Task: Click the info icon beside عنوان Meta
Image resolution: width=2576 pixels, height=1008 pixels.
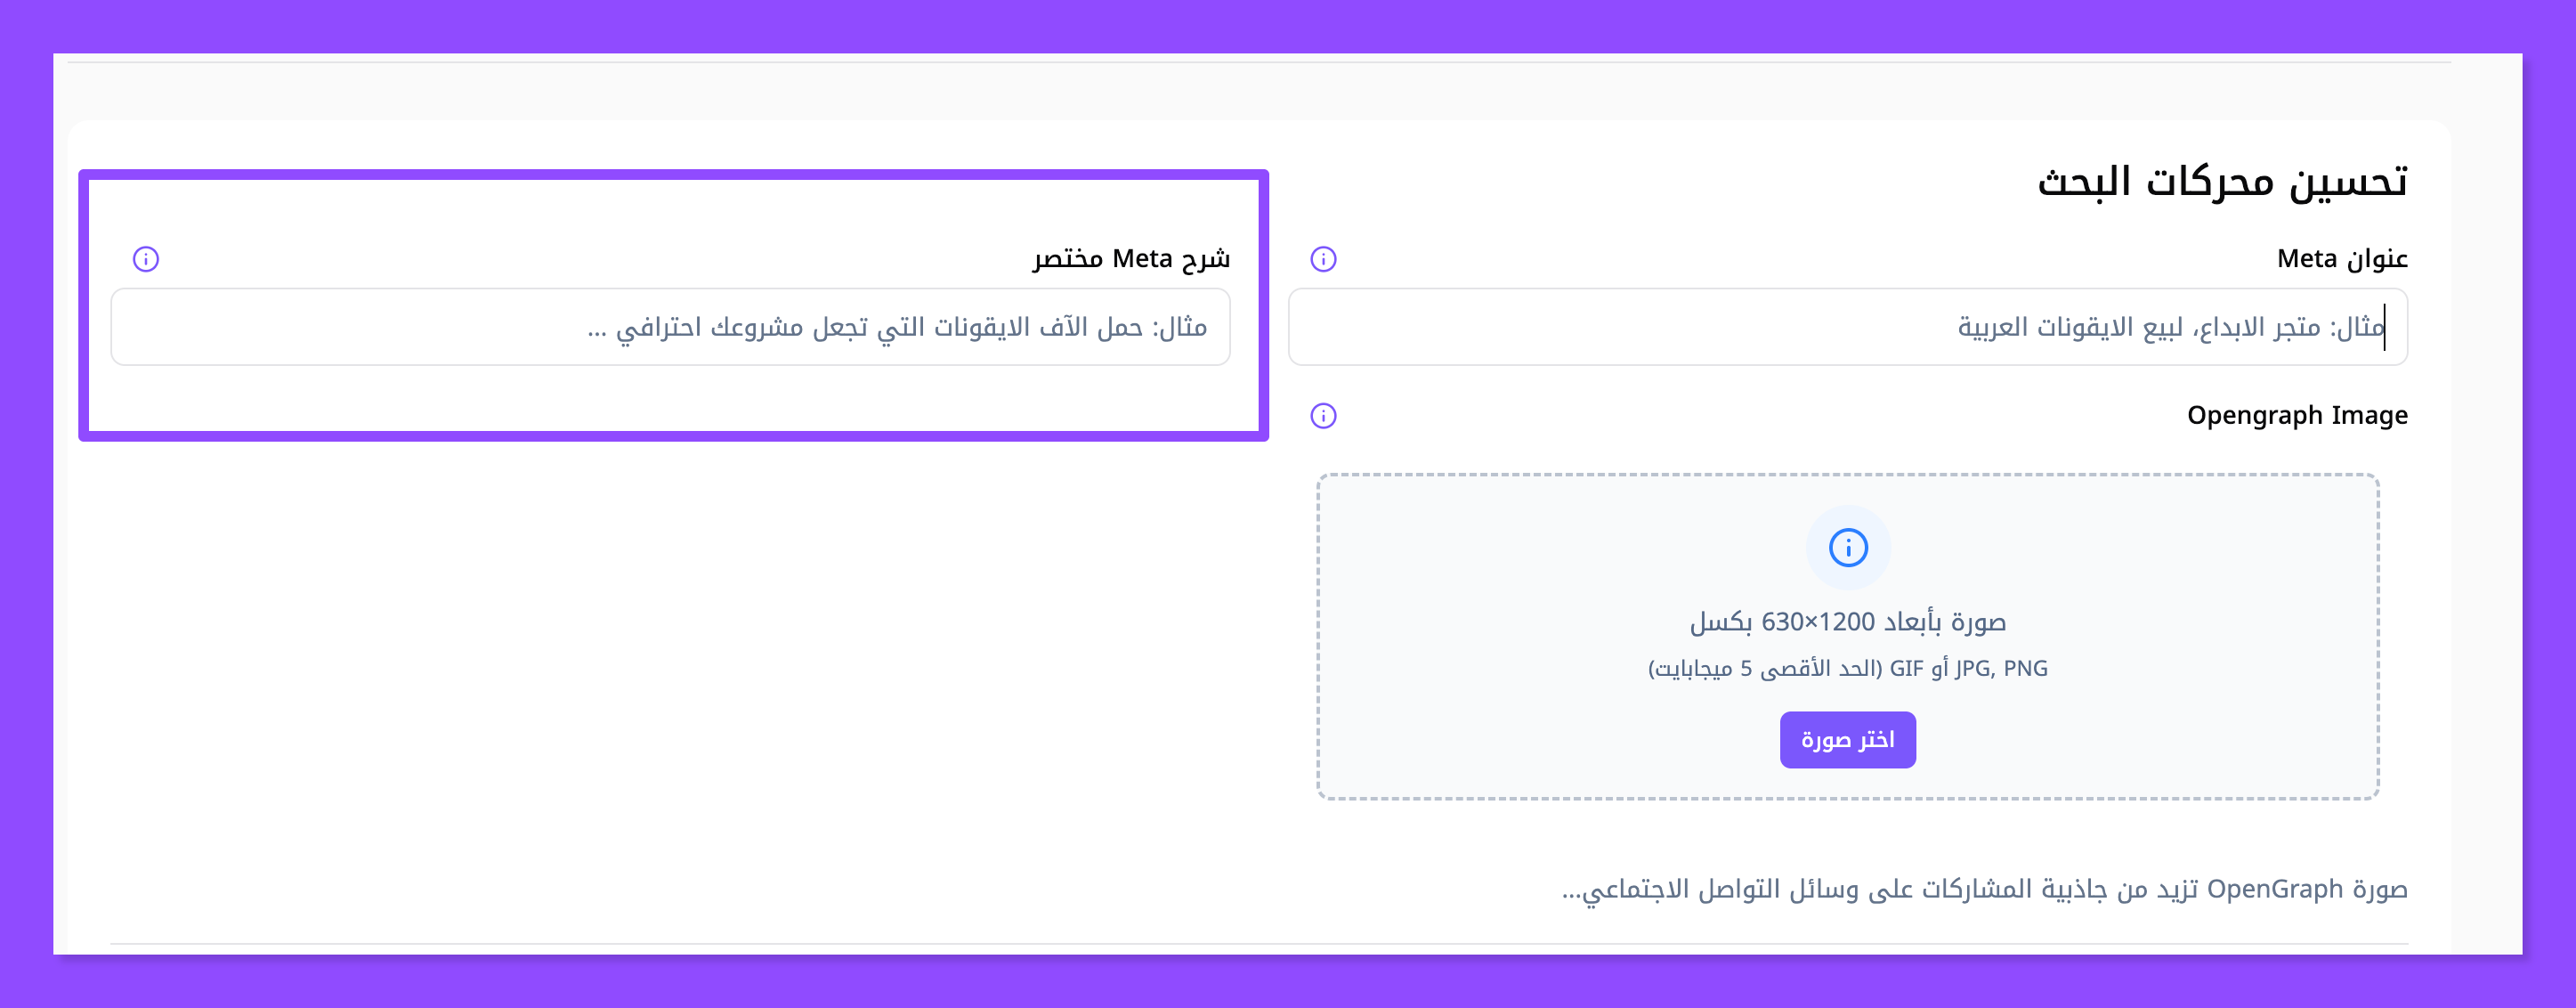Action: (1323, 259)
